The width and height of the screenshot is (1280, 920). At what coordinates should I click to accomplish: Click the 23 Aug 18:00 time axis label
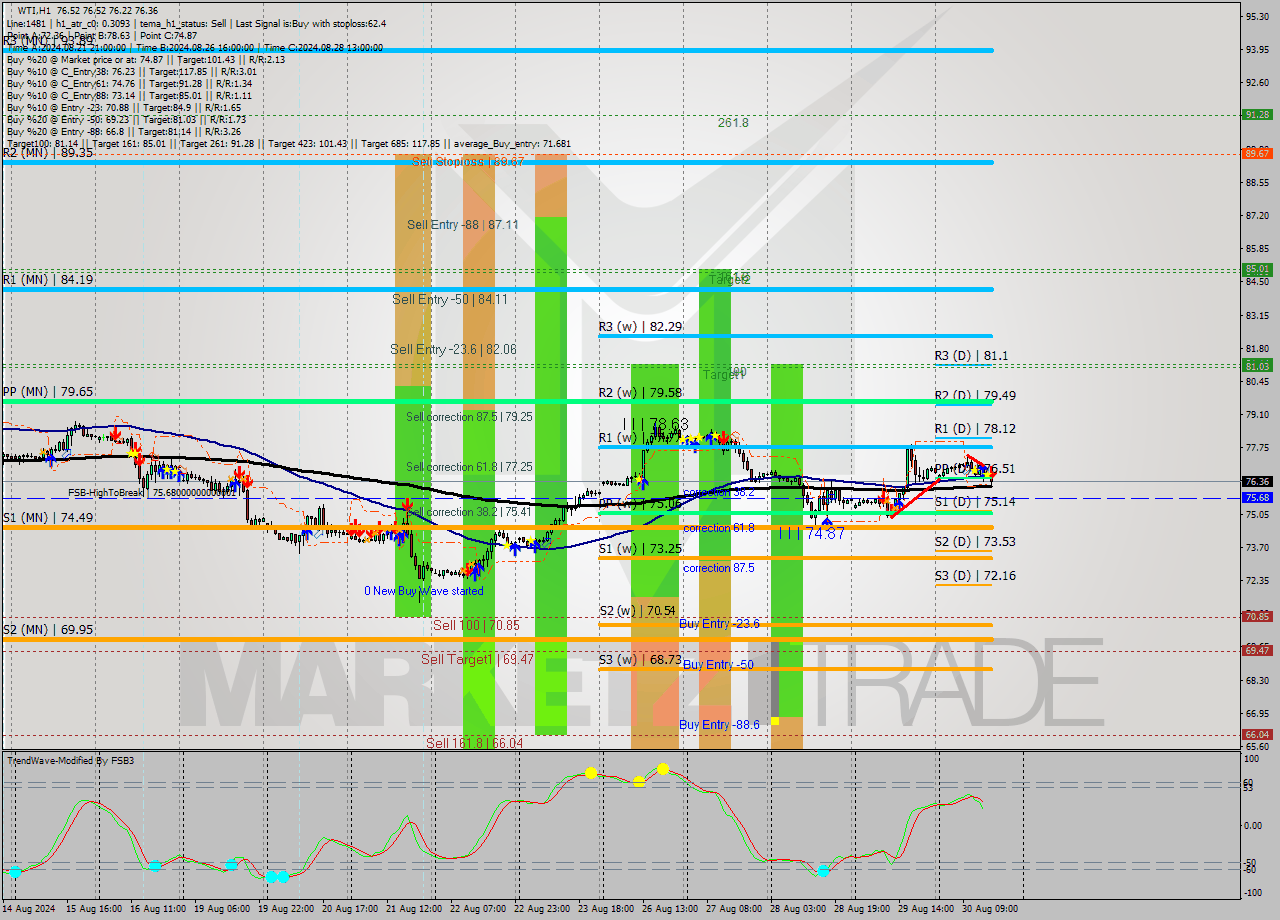(604, 910)
